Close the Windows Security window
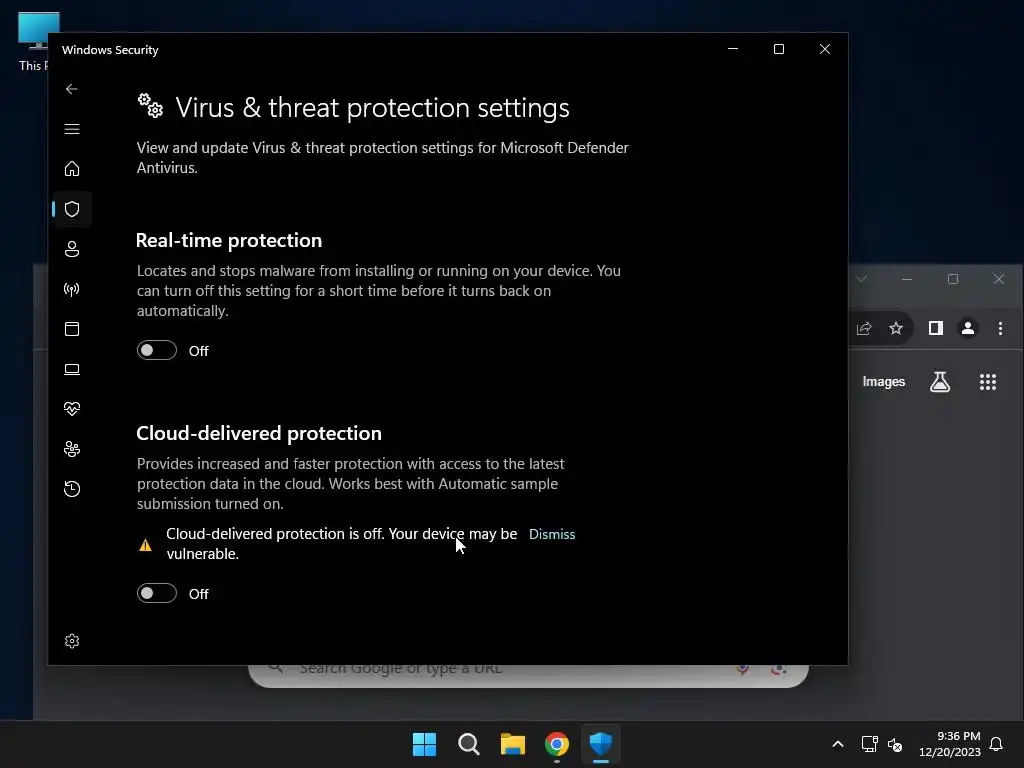The image size is (1024, 768). point(825,49)
